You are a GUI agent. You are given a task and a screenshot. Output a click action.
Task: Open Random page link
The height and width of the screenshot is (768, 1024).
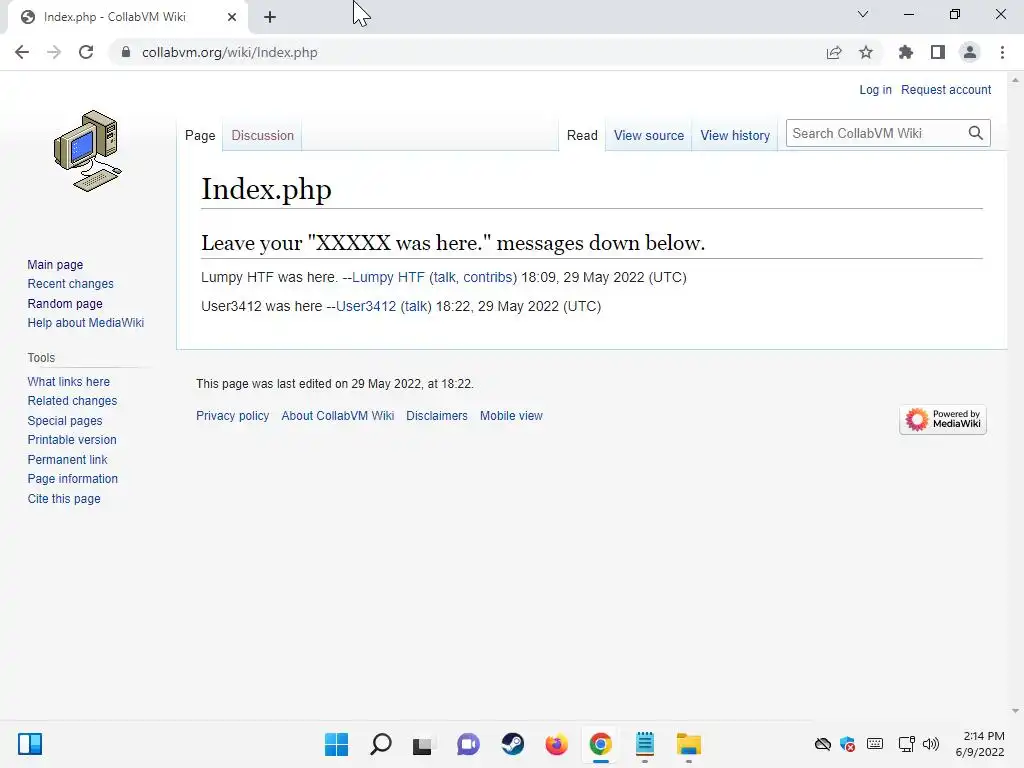click(65, 303)
